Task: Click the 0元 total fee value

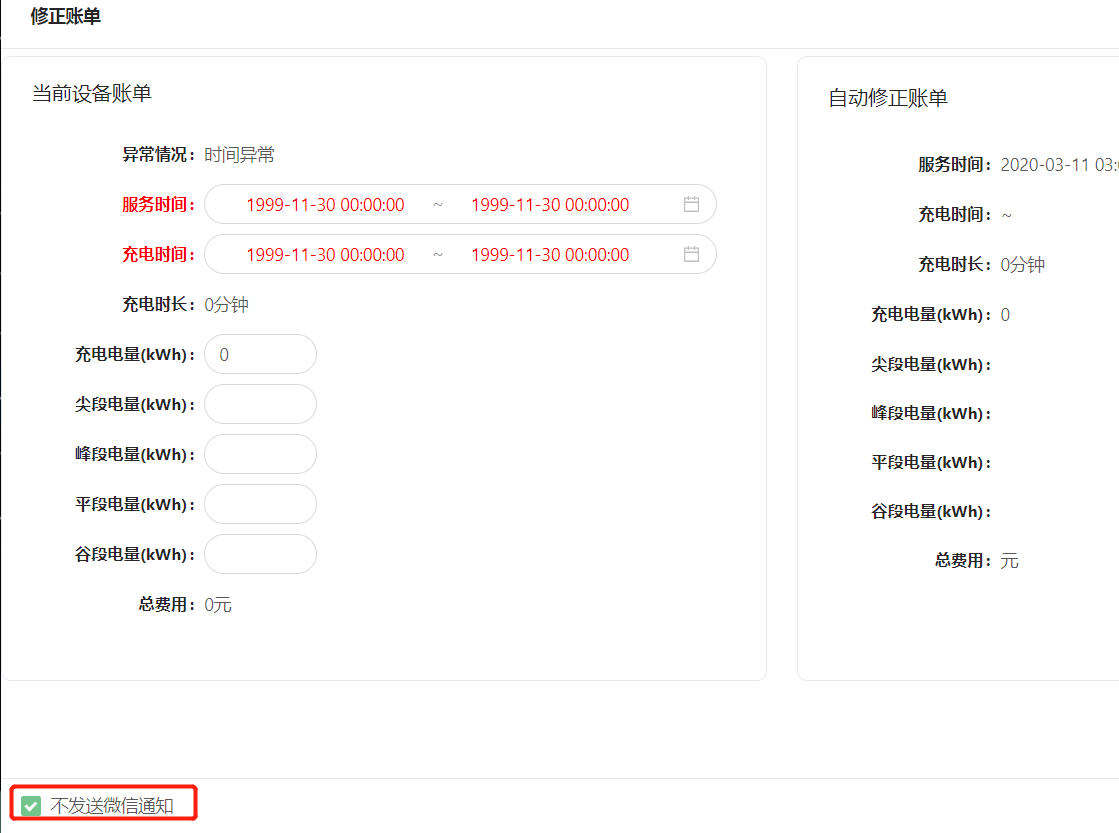Action: (218, 605)
